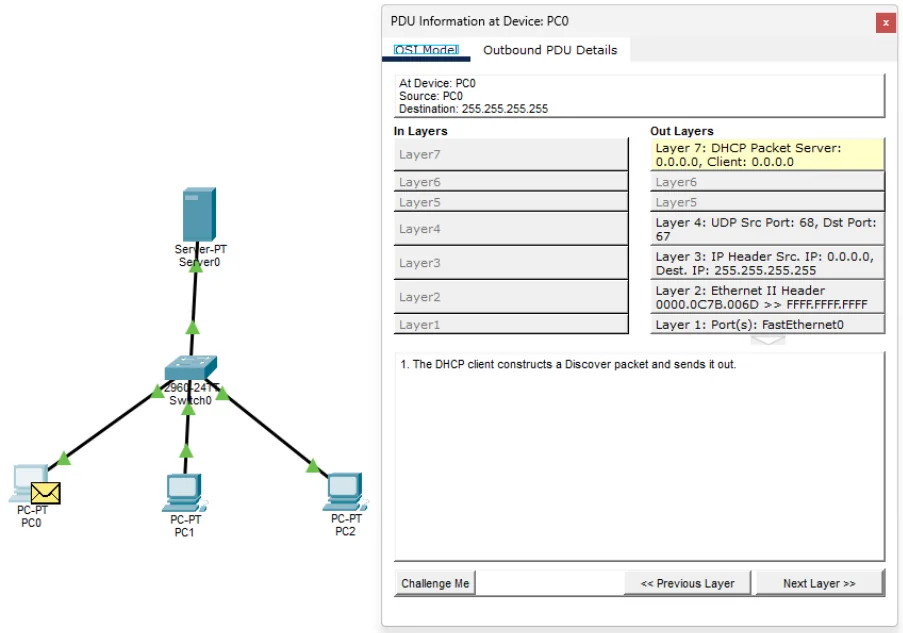The height and width of the screenshot is (633, 903).
Task: Click the In Layers Layer3 row
Action: point(511,263)
